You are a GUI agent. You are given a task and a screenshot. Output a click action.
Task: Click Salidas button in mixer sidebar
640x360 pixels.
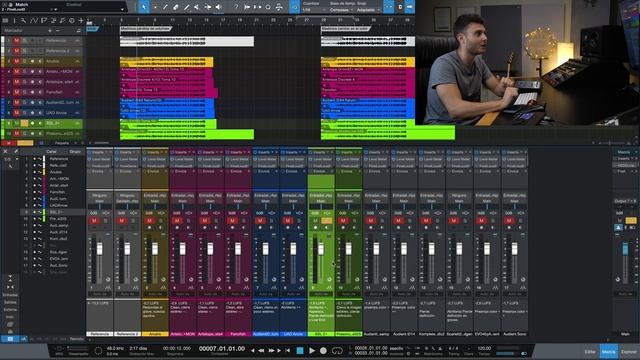click(x=10, y=302)
